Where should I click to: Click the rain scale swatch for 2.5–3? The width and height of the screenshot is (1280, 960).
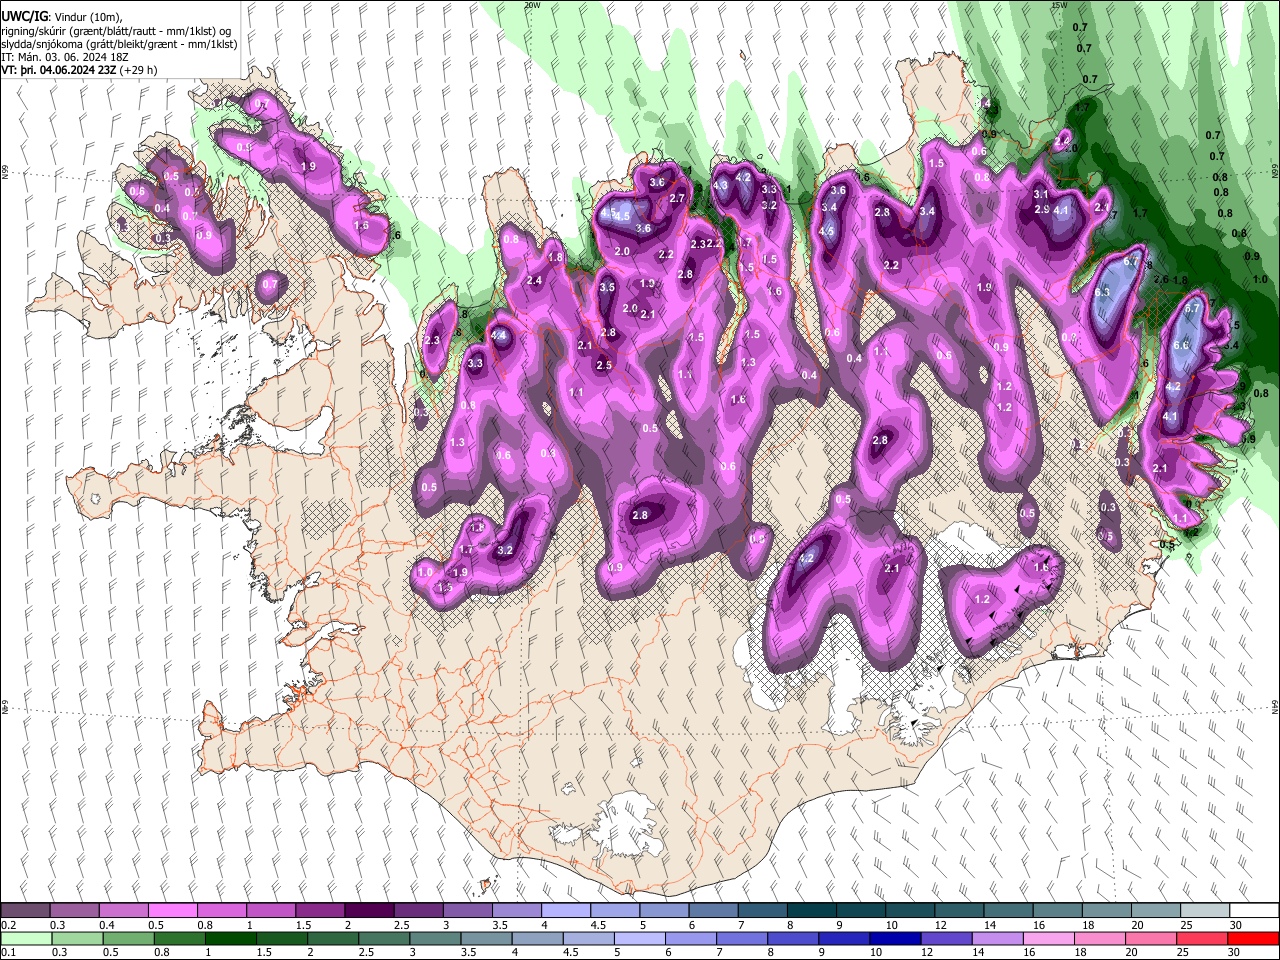tap(384, 938)
